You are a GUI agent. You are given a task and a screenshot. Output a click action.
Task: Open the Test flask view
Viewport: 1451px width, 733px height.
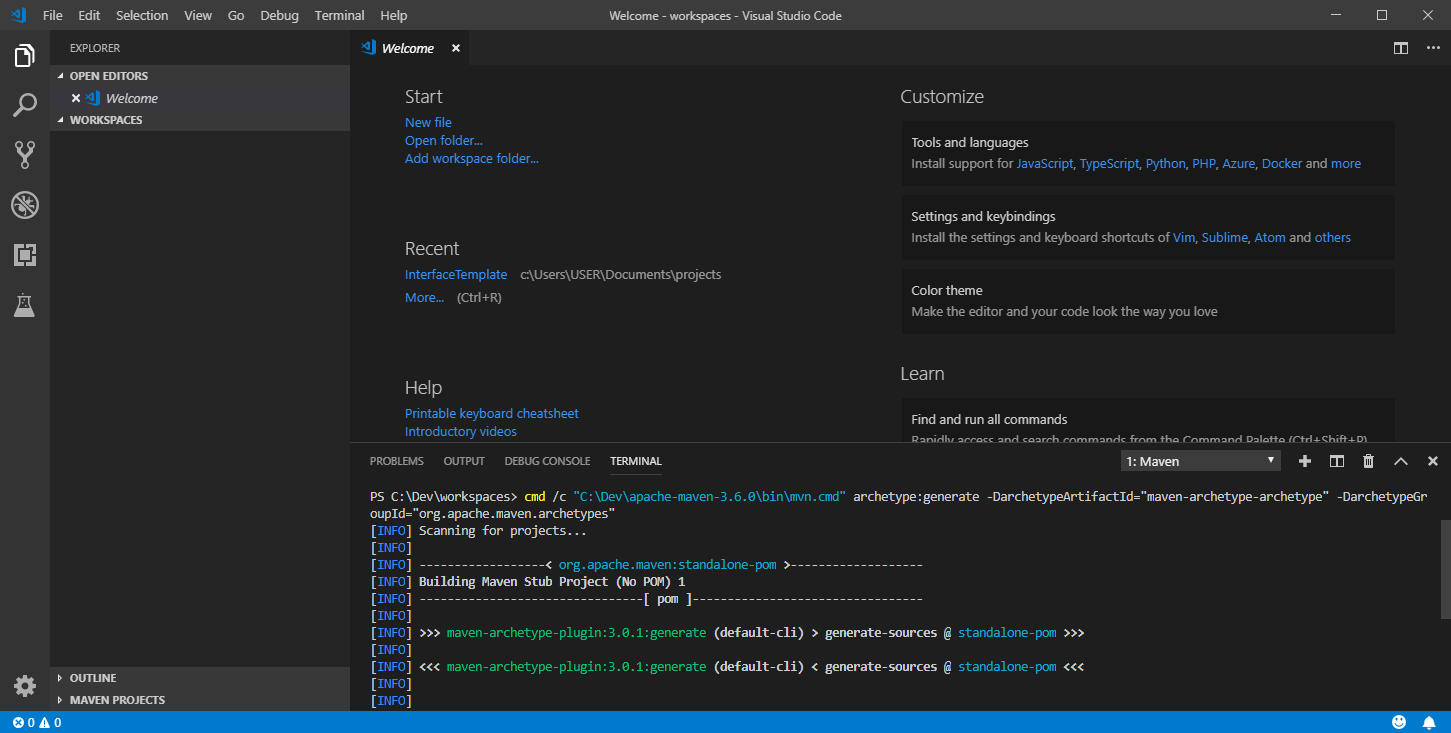25,305
